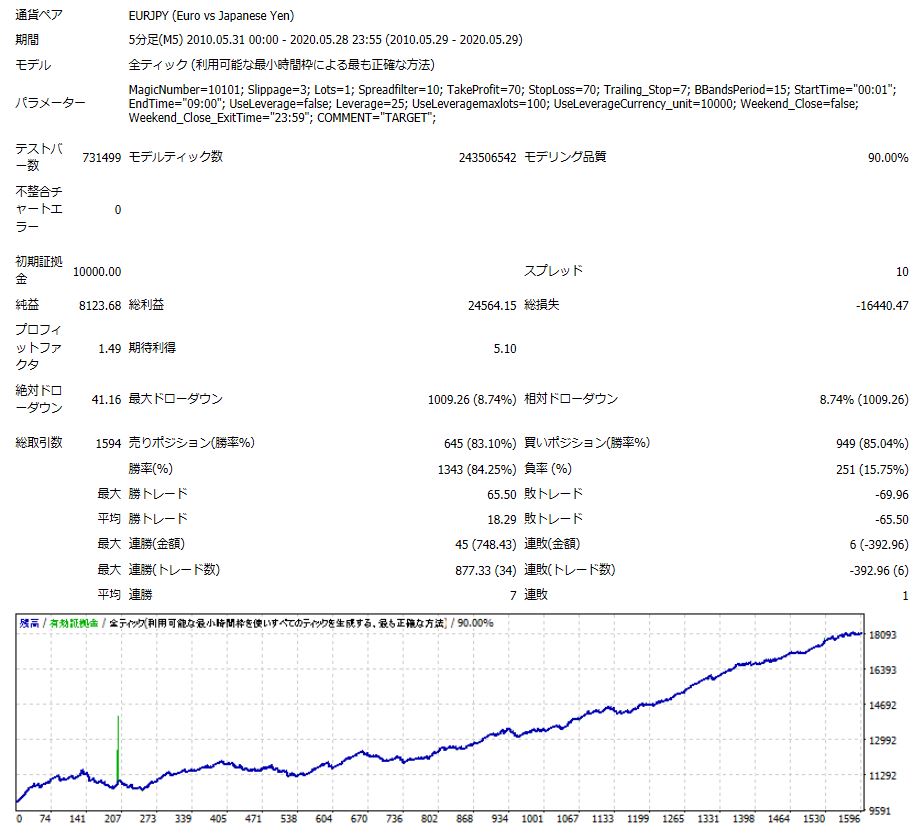Click the parameter text starting with MagicNumber=10101
Image resolution: width=922 pixels, height=835 pixels.
click(512, 103)
